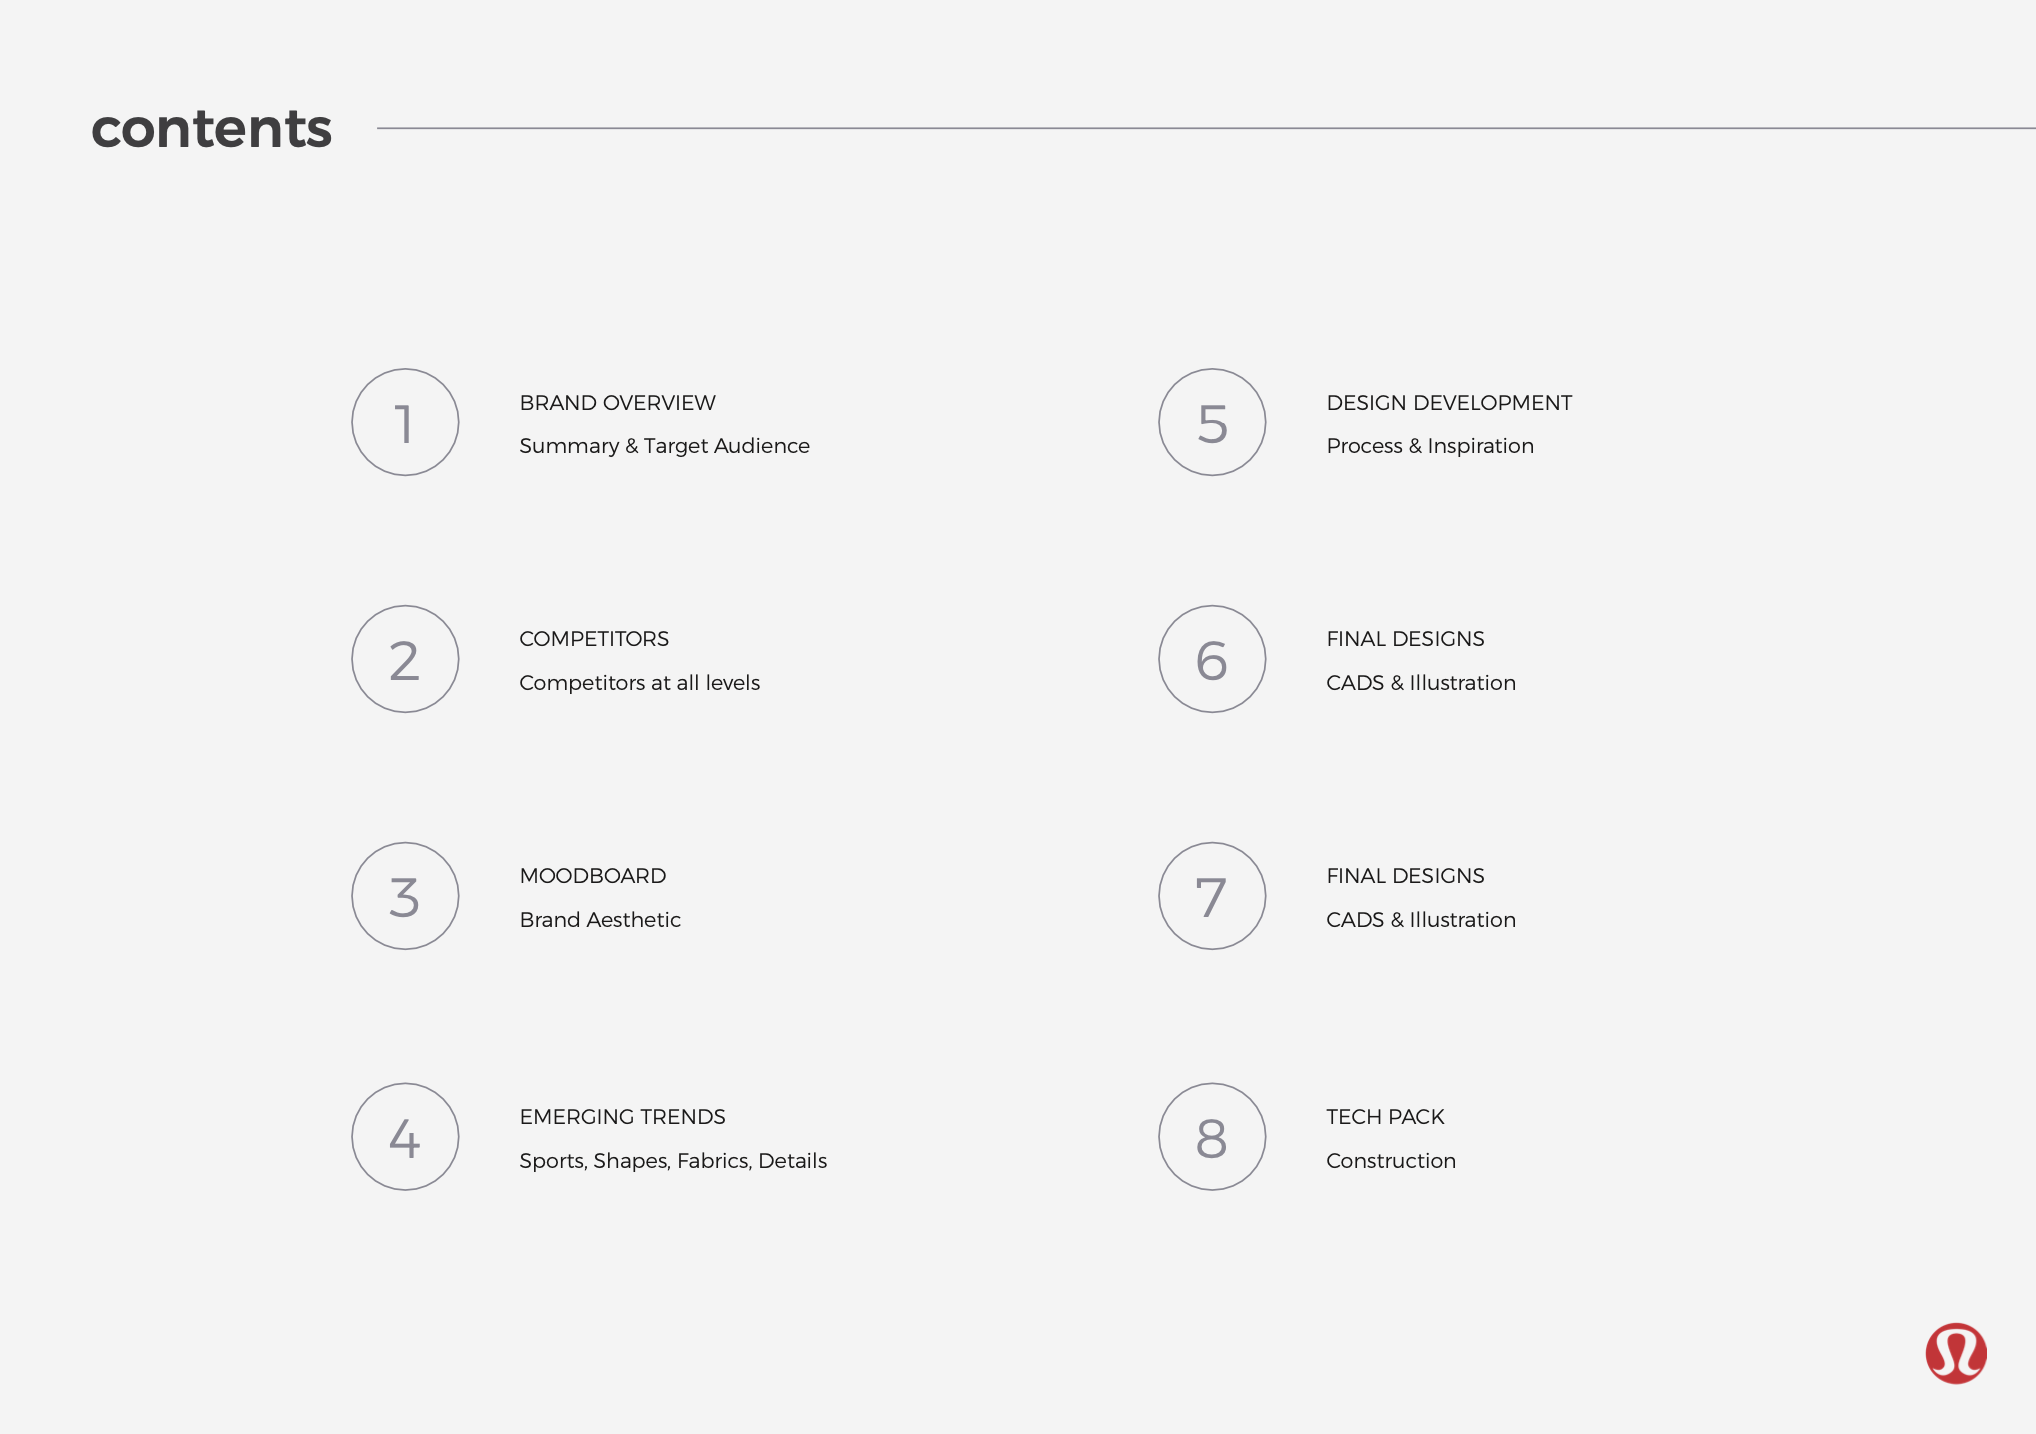2036x1434 pixels.
Task: Open the BRAND OVERVIEW section heading
Action: click(x=617, y=403)
